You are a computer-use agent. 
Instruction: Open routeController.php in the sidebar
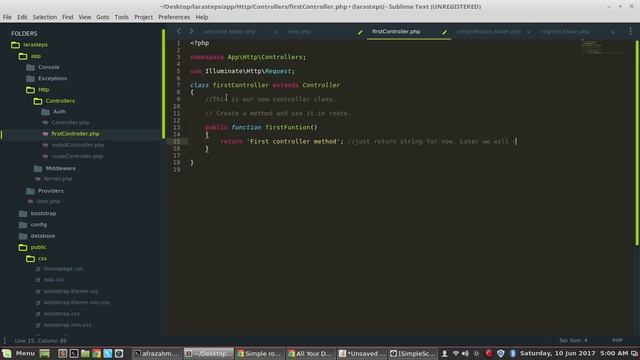click(77, 156)
